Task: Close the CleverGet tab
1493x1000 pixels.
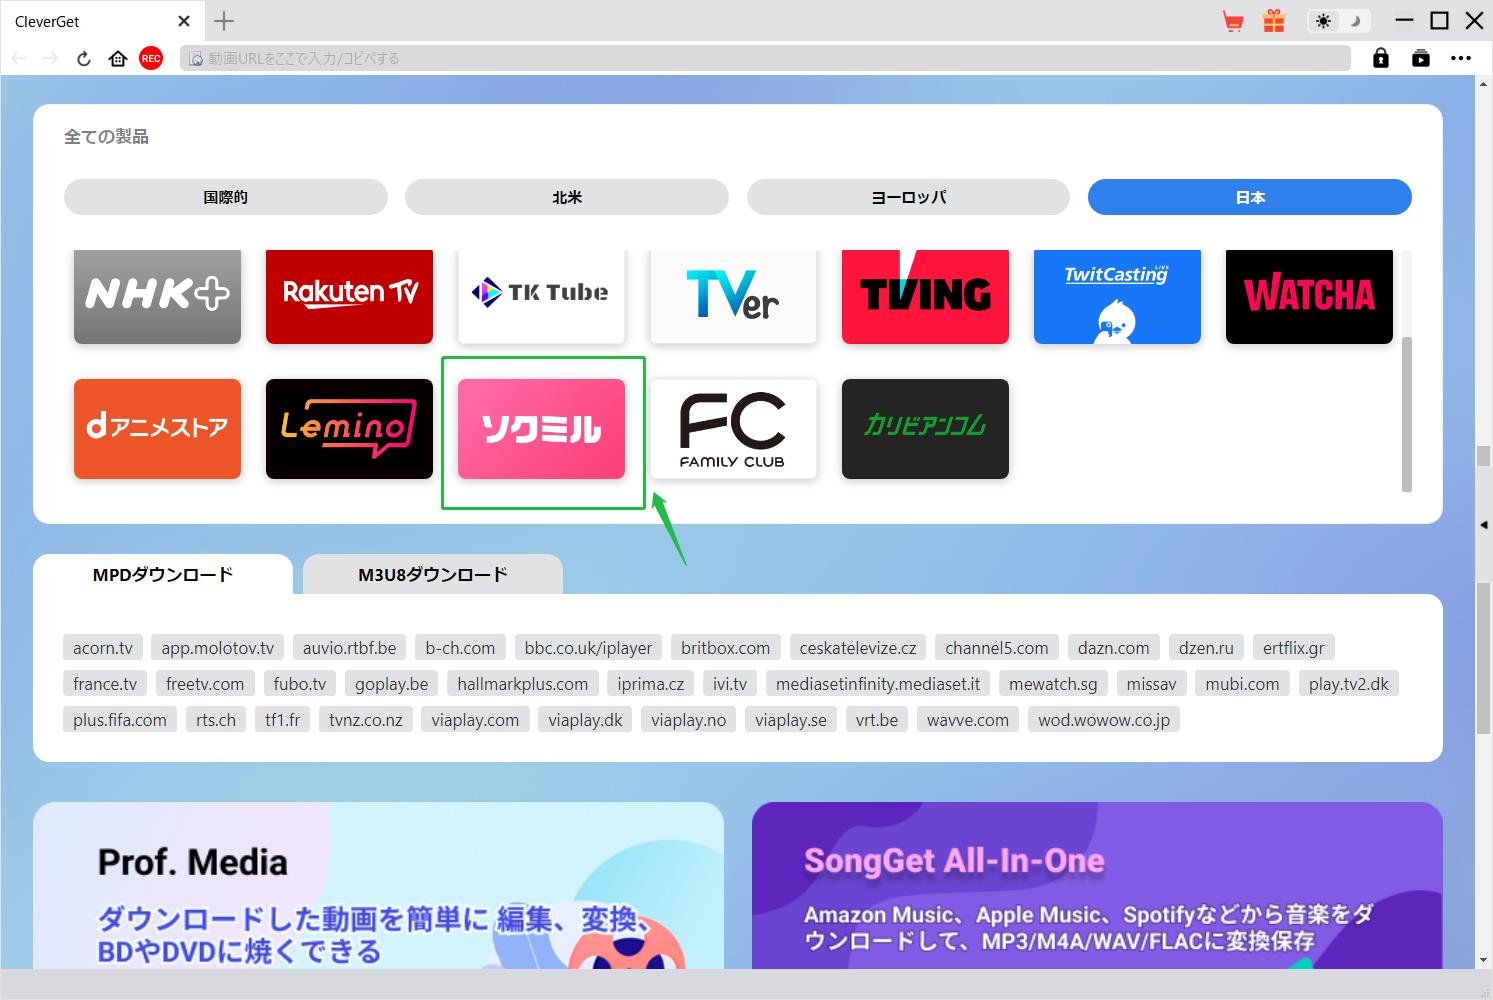Action: coord(184,21)
